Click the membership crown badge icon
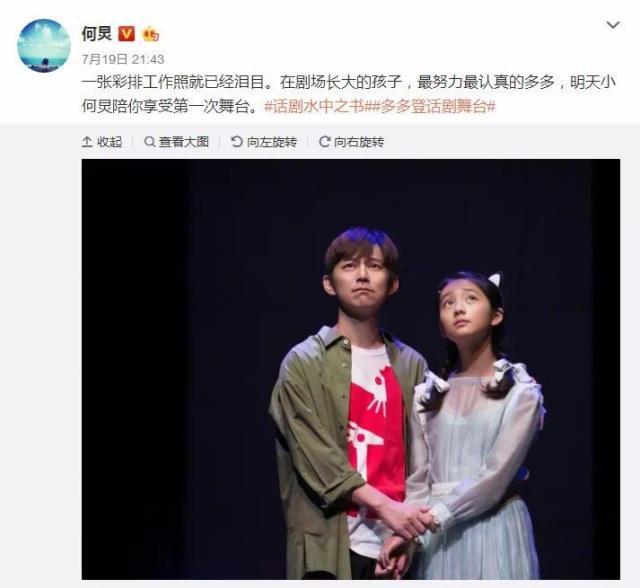Viewport: 640px width, 588px height. pyautogui.click(x=151, y=35)
